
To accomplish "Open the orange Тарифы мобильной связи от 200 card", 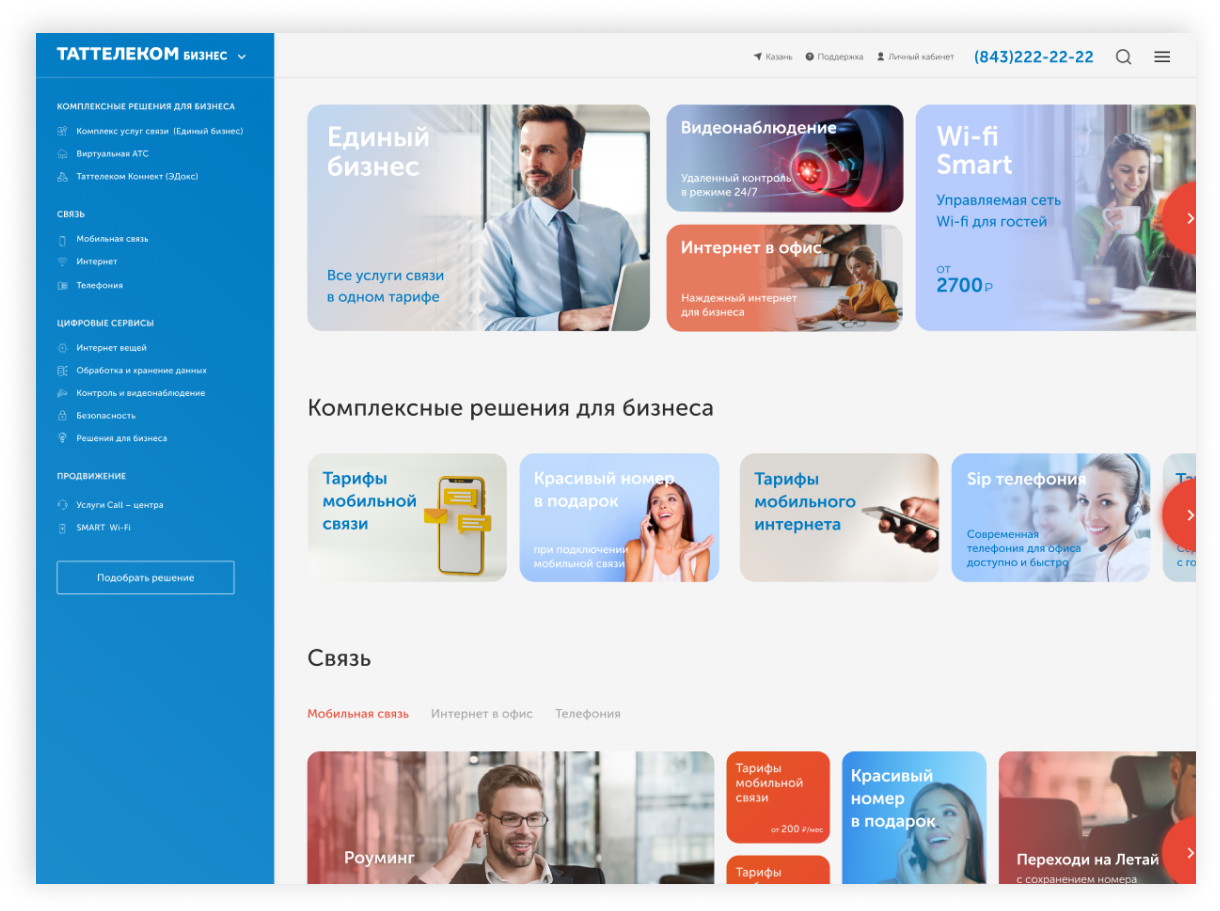I will click(x=778, y=797).
